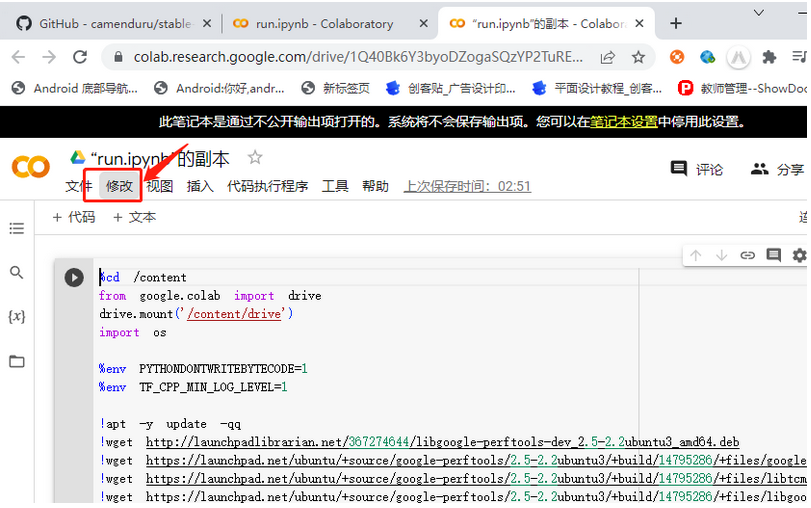Open the 代码执行程序 menu
Screen dimensions: 811x508
(267, 186)
